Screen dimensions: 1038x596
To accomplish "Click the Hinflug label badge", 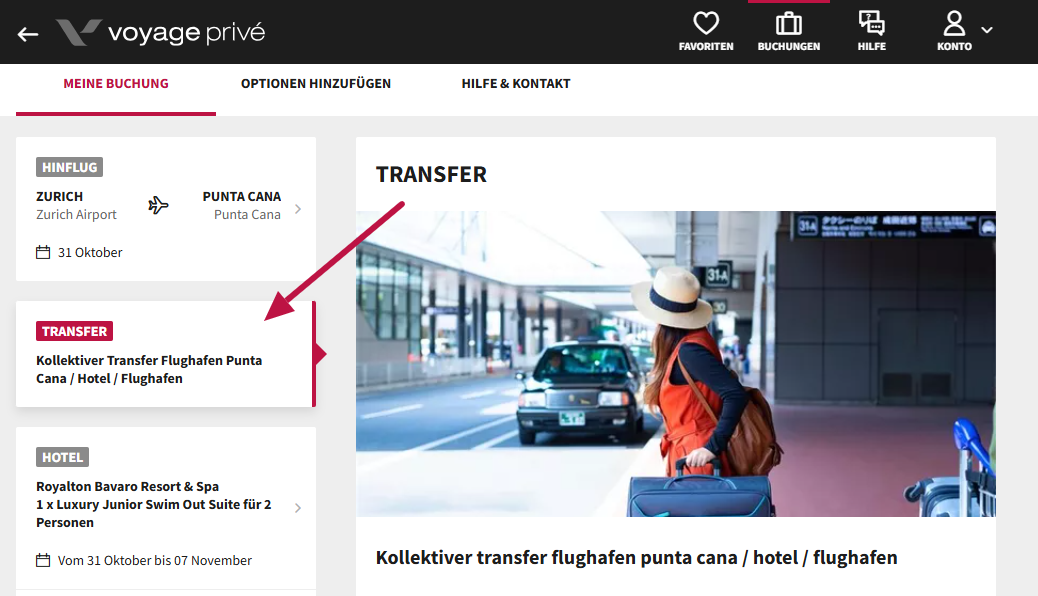I will point(70,168).
